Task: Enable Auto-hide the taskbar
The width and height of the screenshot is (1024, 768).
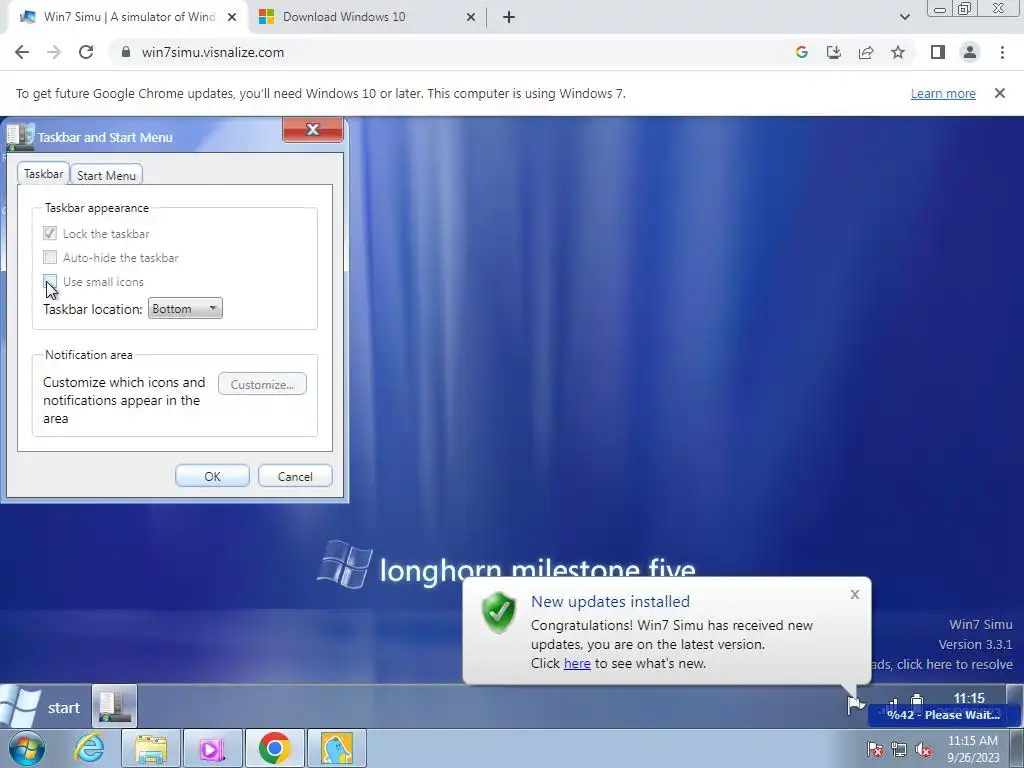Action: (50, 257)
